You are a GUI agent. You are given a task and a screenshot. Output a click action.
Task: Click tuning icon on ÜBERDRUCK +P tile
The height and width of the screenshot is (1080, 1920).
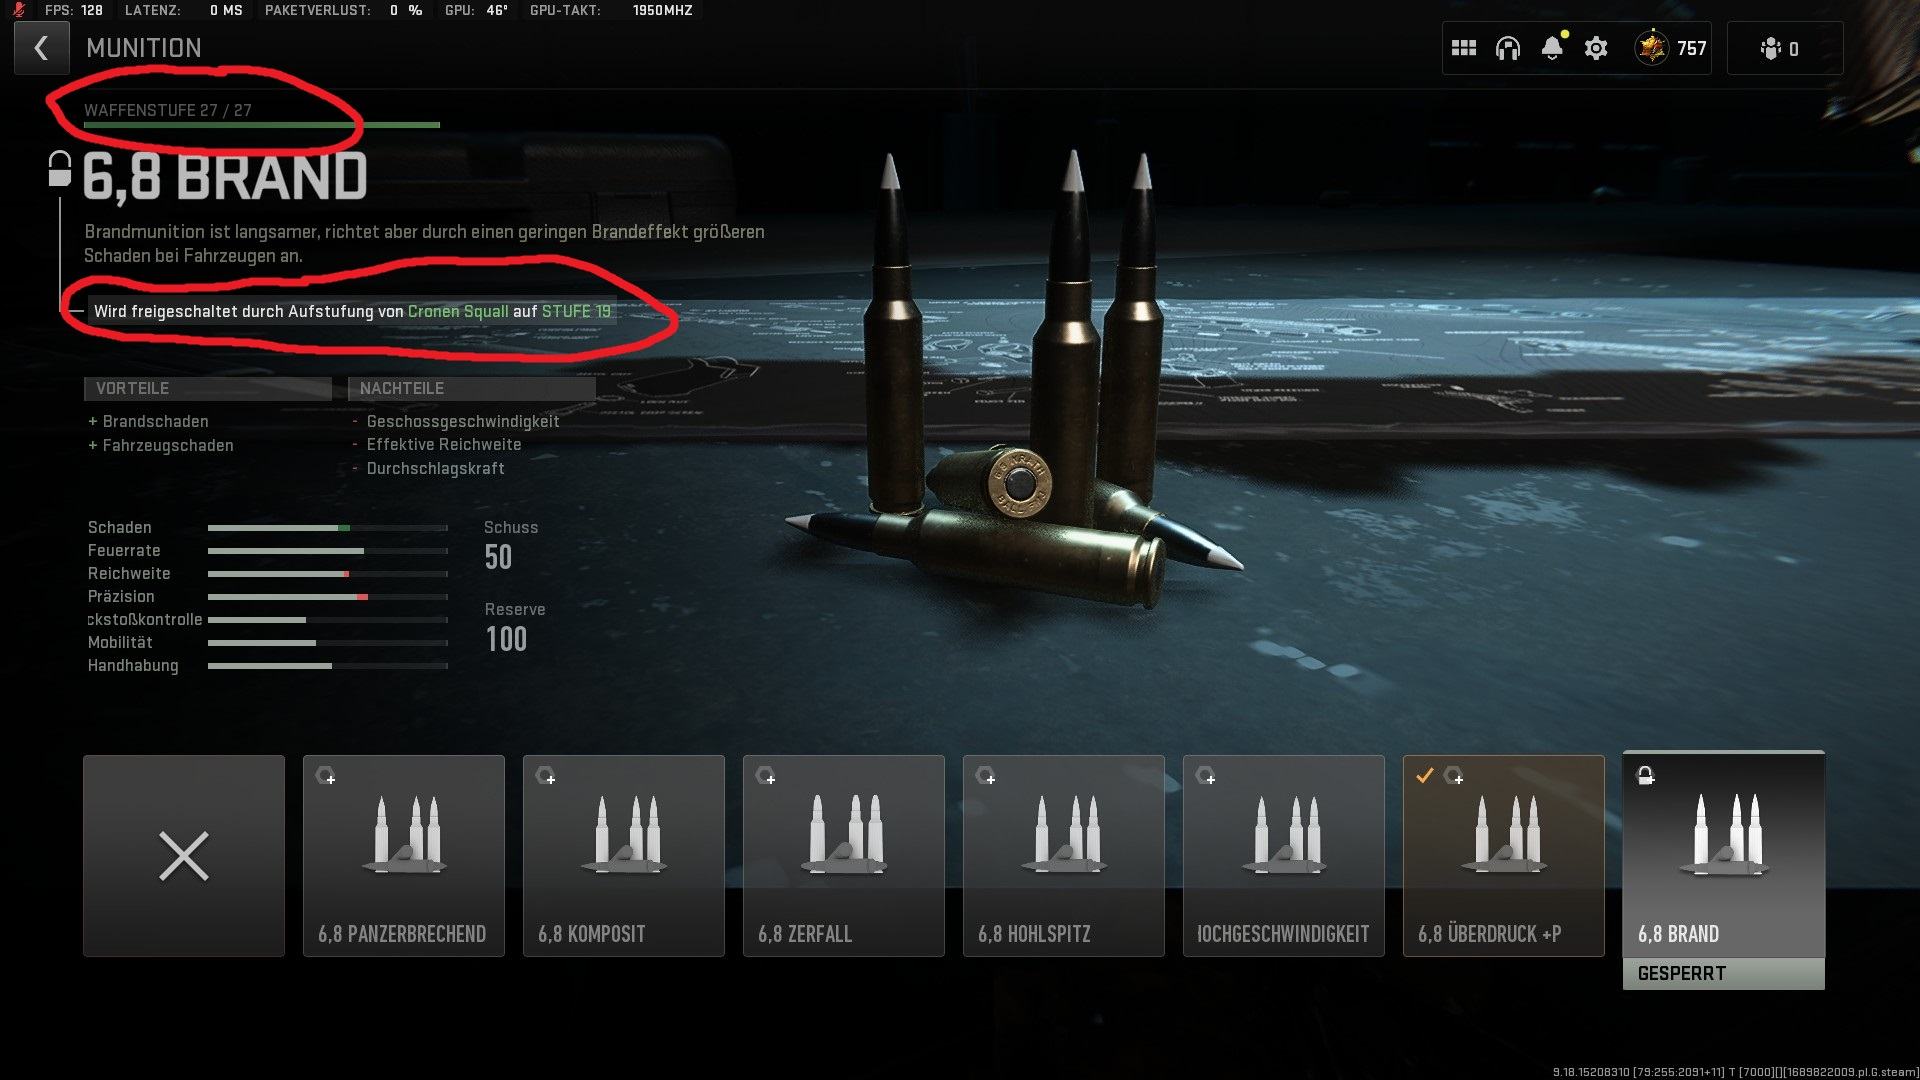(x=1454, y=776)
